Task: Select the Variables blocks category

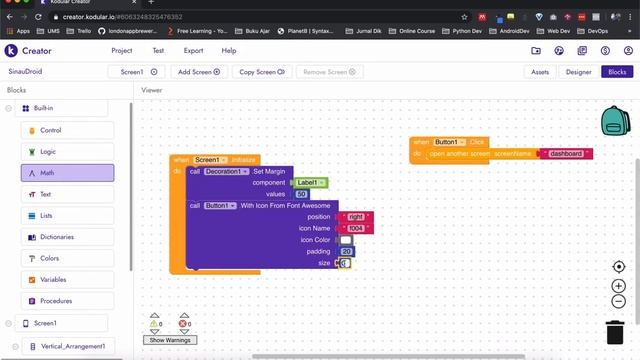Action: (67, 280)
